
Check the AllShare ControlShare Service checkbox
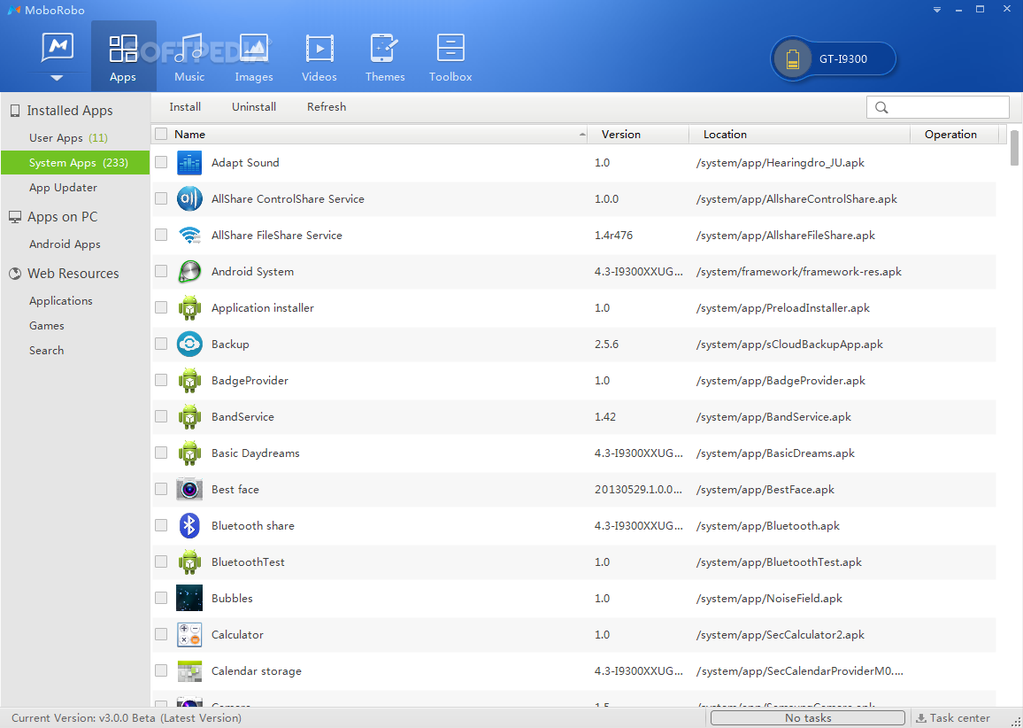161,198
